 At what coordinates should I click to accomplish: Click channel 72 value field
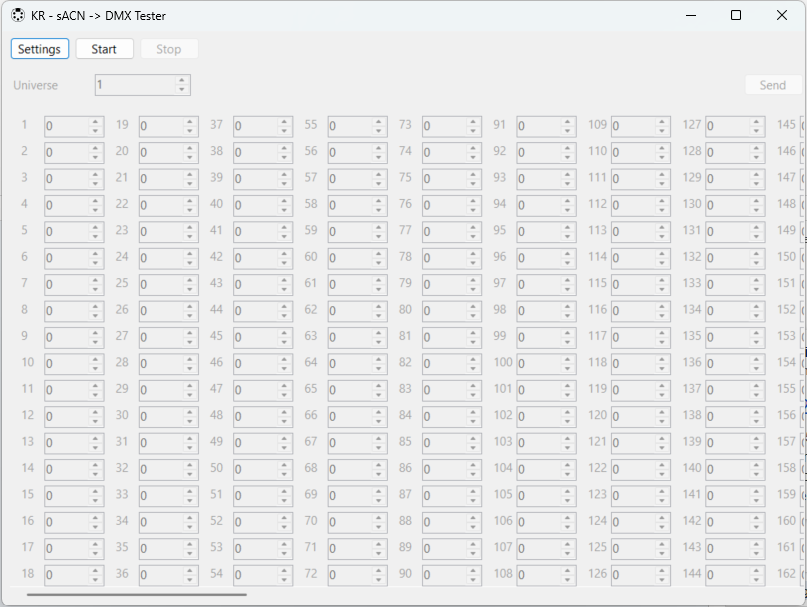[358, 575]
